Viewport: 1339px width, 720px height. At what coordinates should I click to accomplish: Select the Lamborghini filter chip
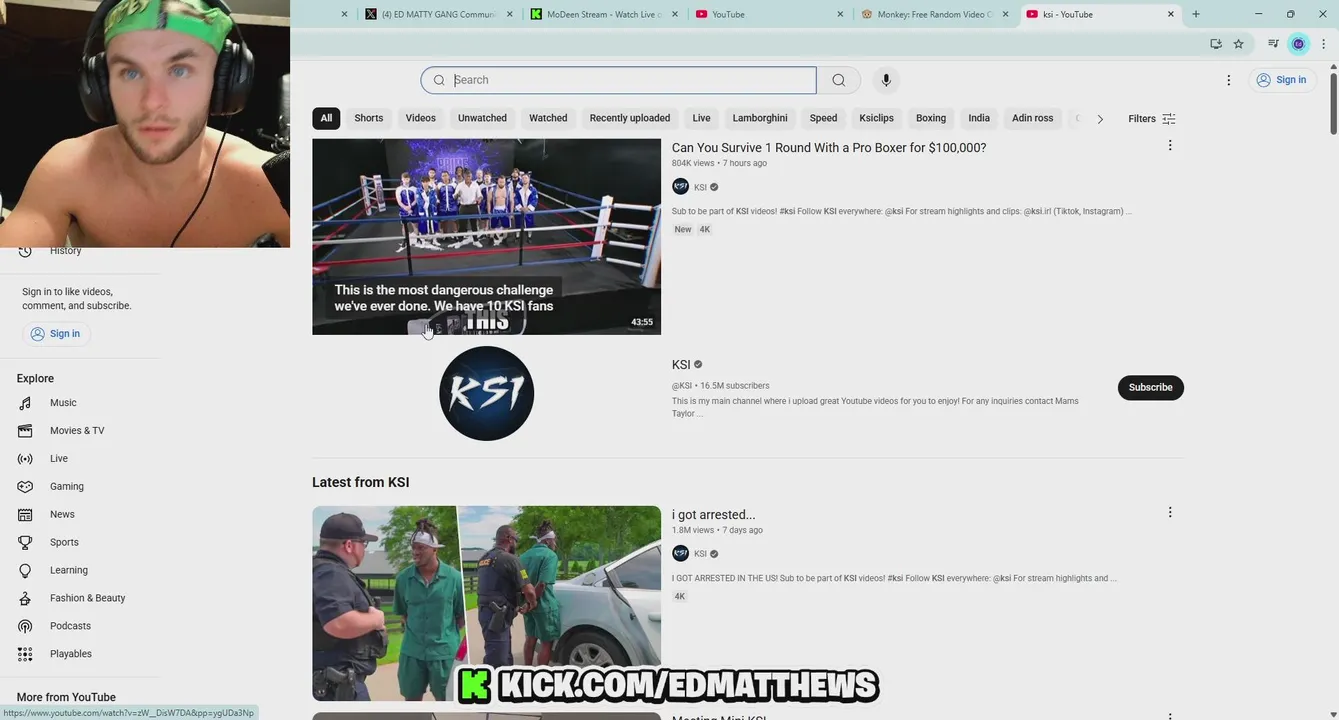(760, 119)
